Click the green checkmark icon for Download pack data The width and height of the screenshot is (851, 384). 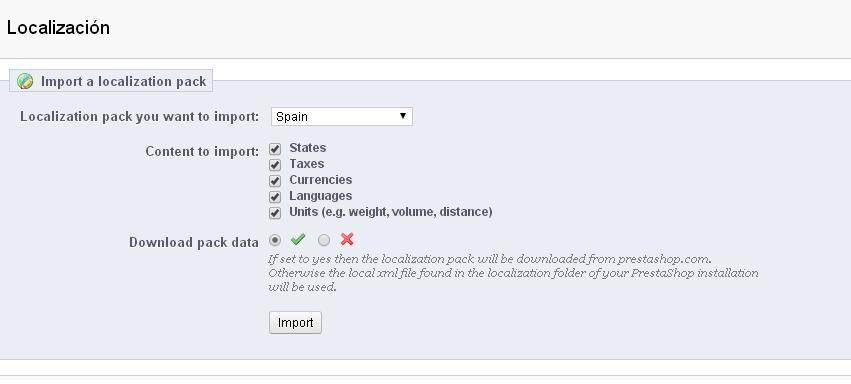click(x=298, y=239)
